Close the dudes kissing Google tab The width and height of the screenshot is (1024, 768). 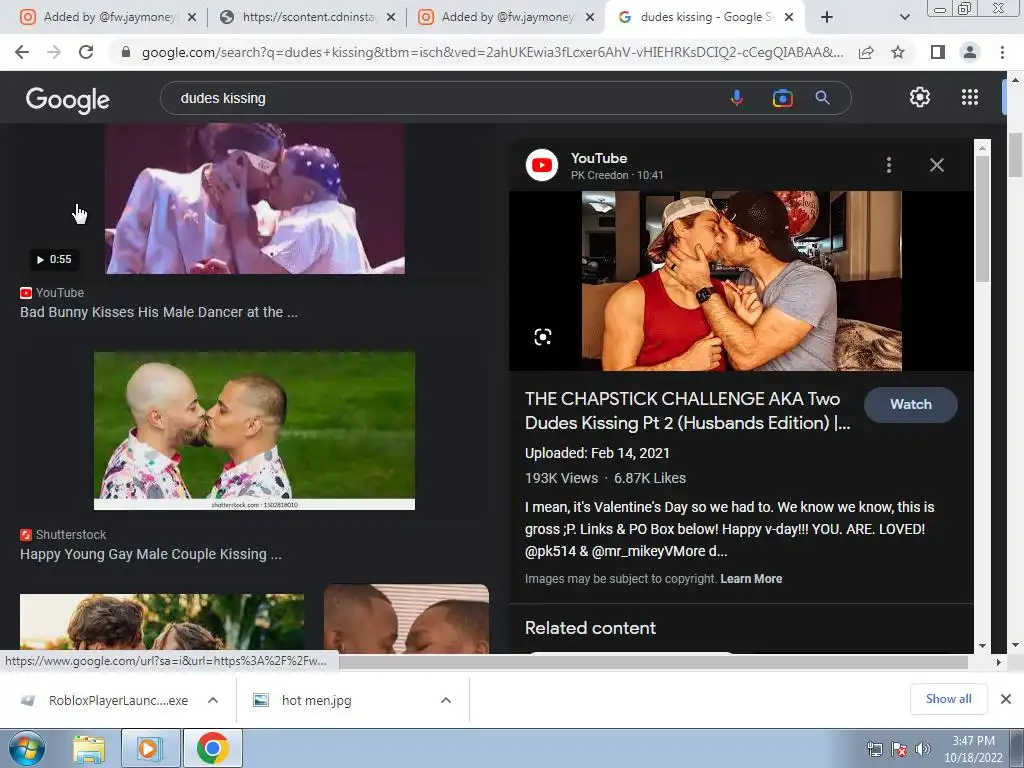coord(789,17)
